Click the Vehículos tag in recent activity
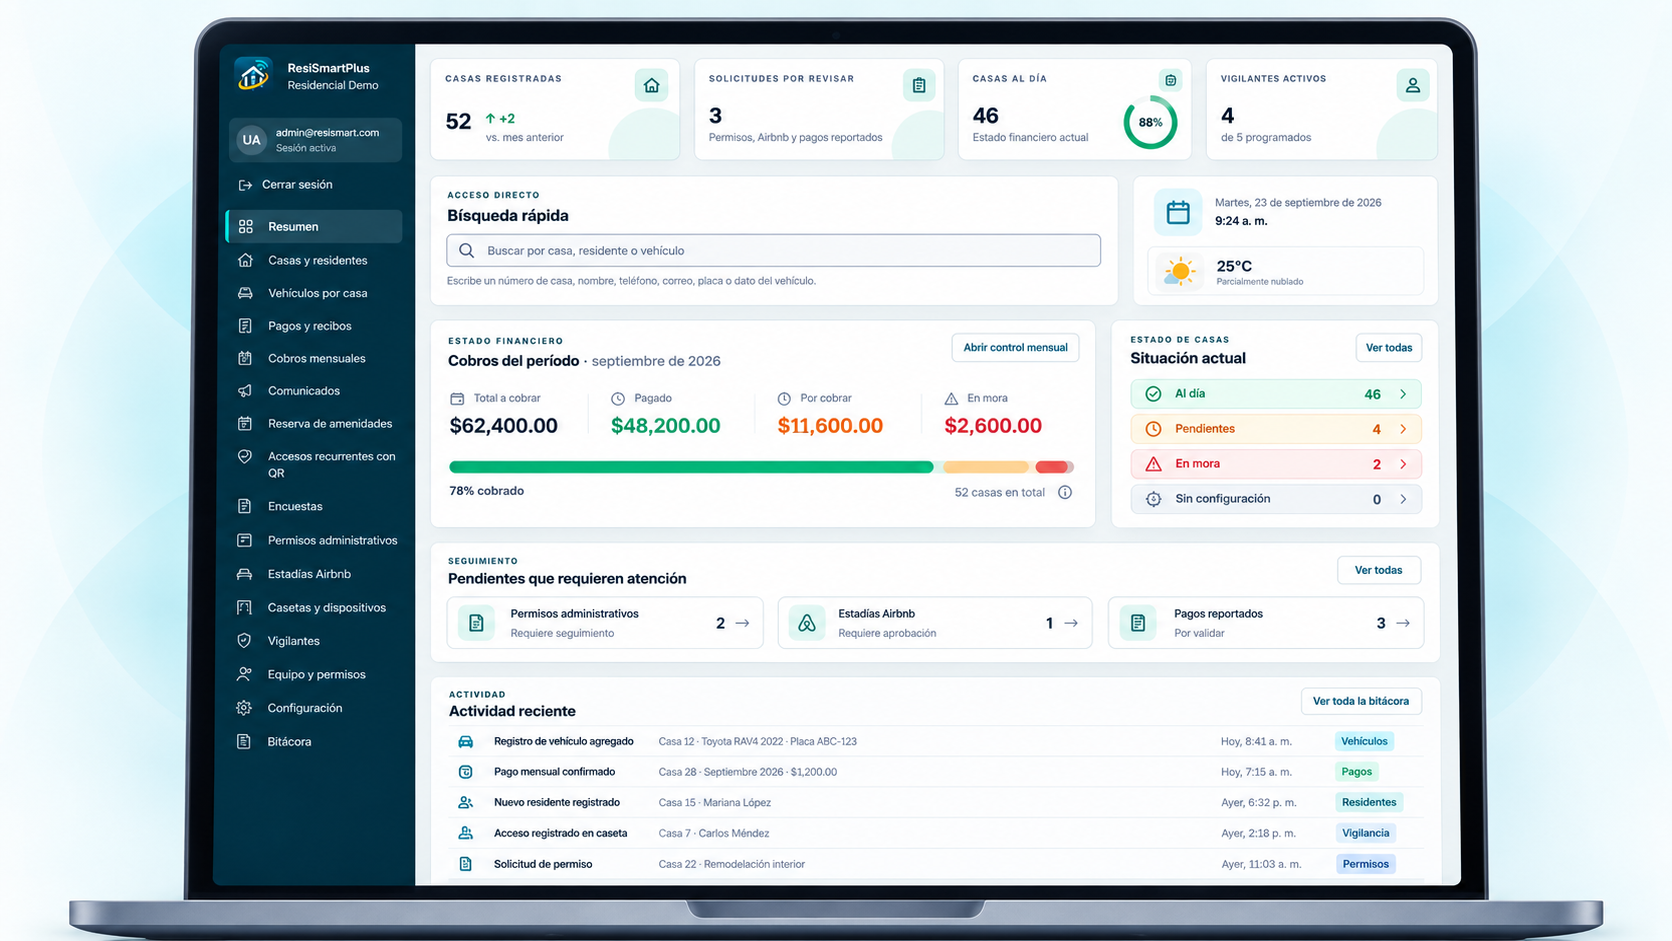The image size is (1672, 941). [x=1364, y=742]
